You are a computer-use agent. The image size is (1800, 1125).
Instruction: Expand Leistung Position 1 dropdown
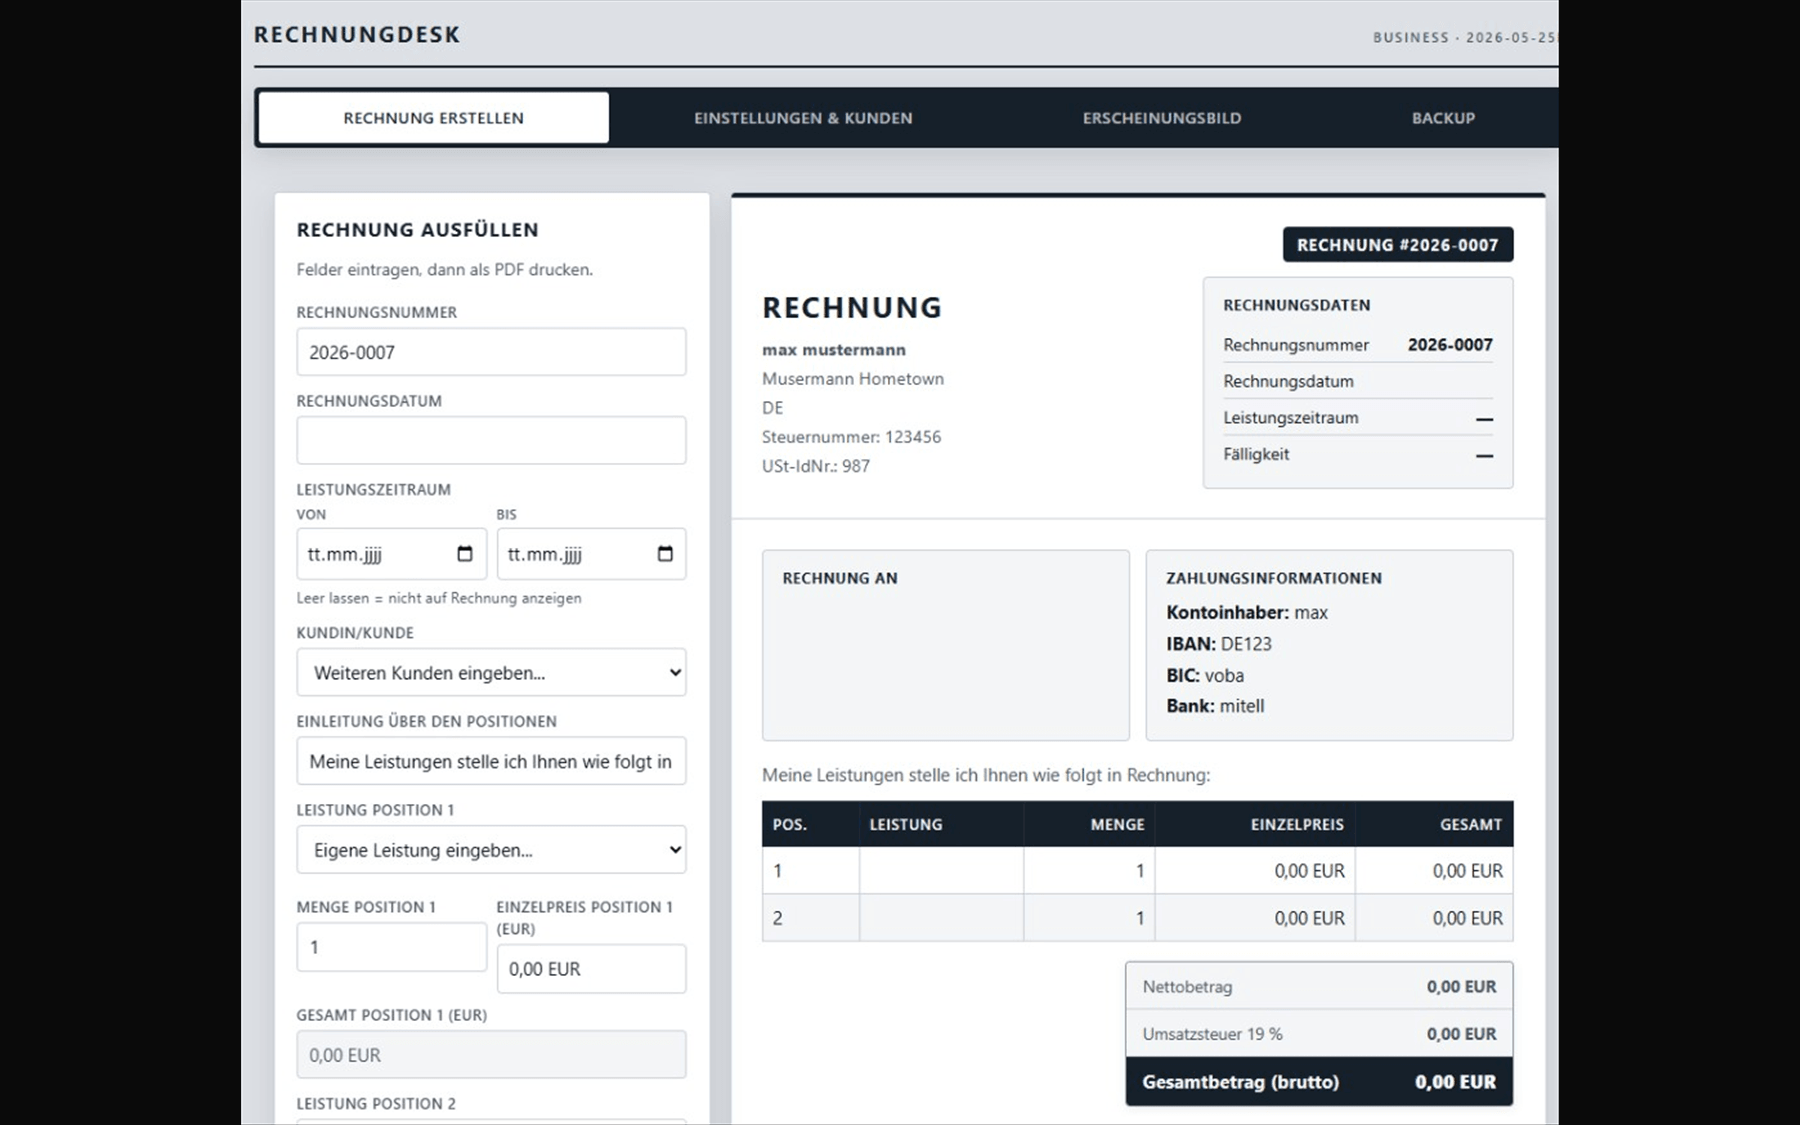pos(491,850)
